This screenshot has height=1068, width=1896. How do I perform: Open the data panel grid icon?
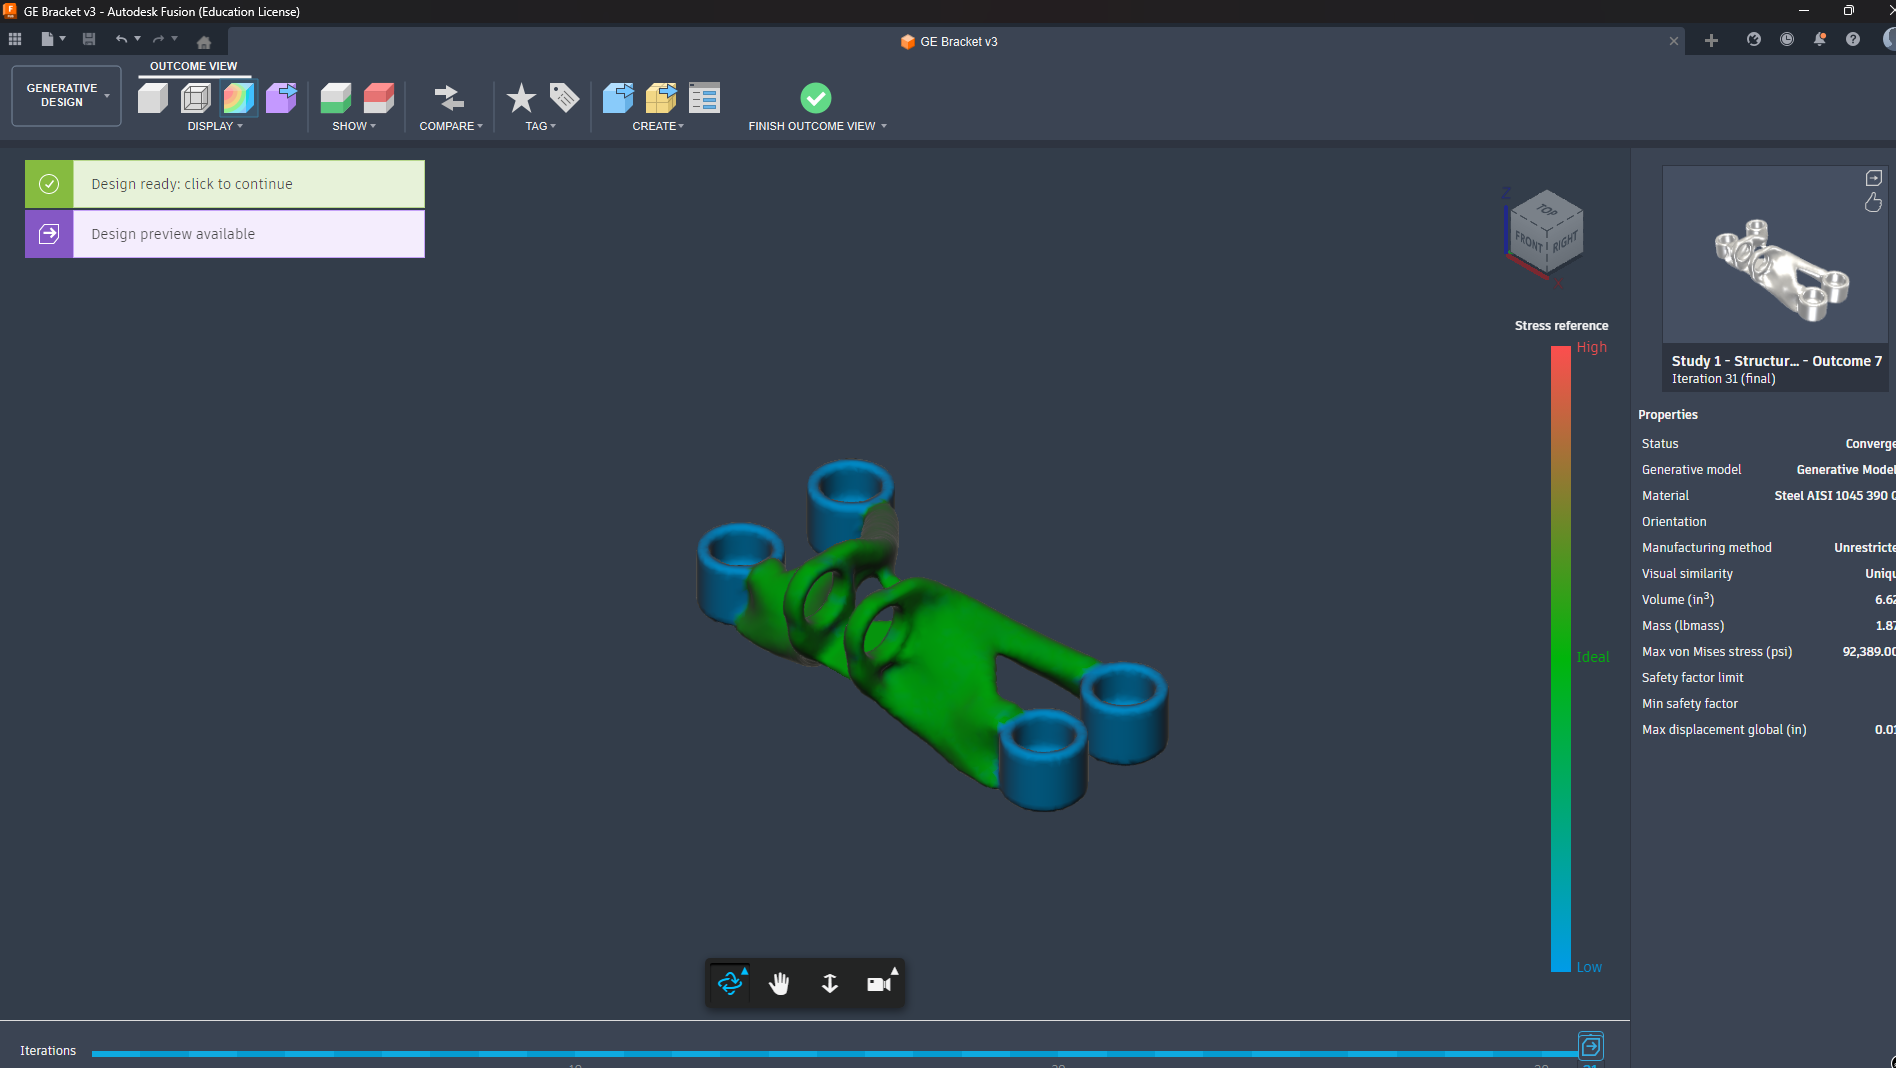point(15,40)
